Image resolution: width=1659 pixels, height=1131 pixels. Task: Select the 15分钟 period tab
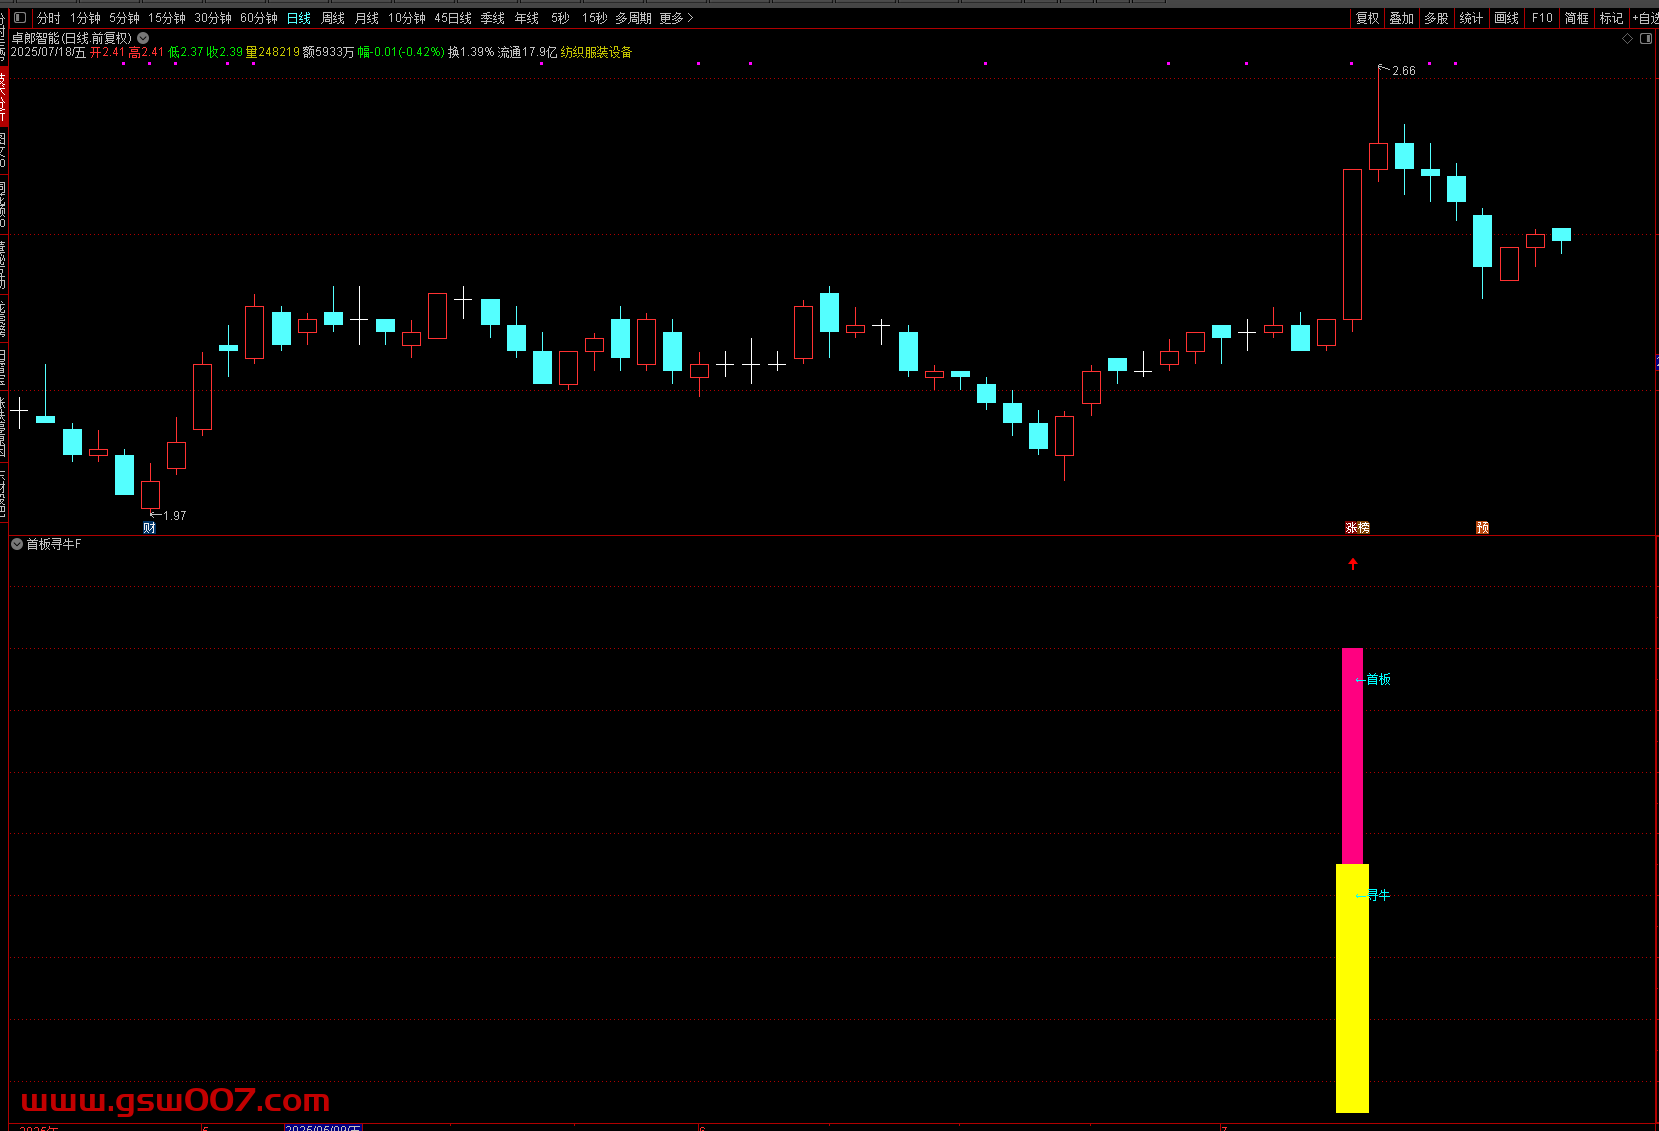point(167,18)
